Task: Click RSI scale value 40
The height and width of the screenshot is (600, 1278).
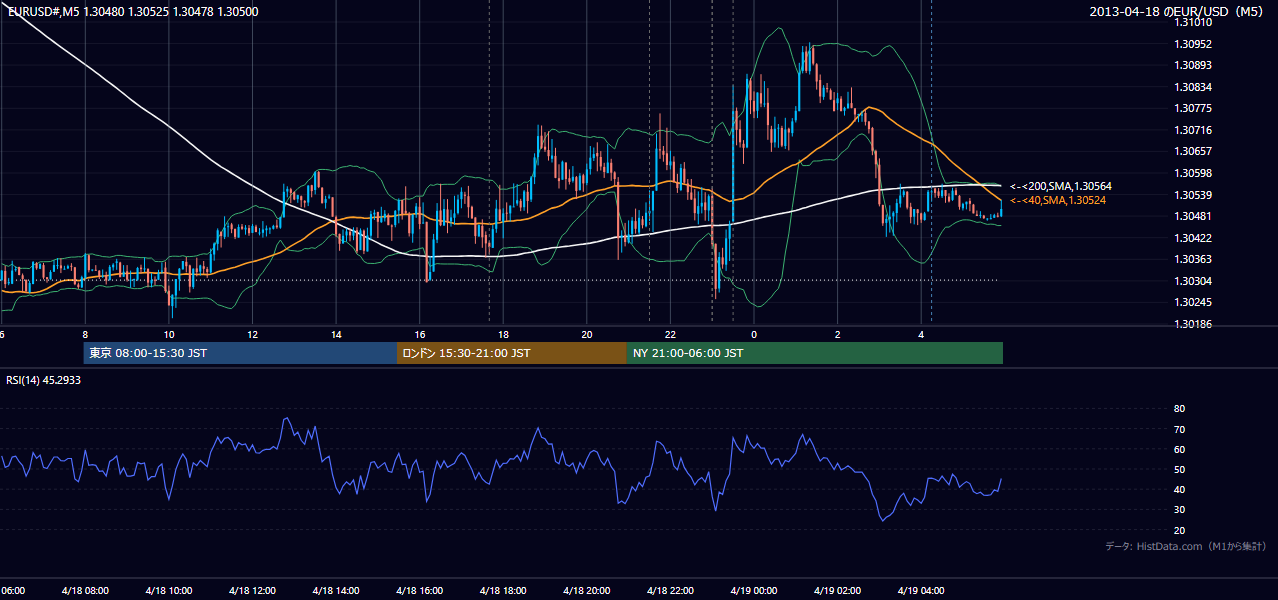Action: point(1179,489)
